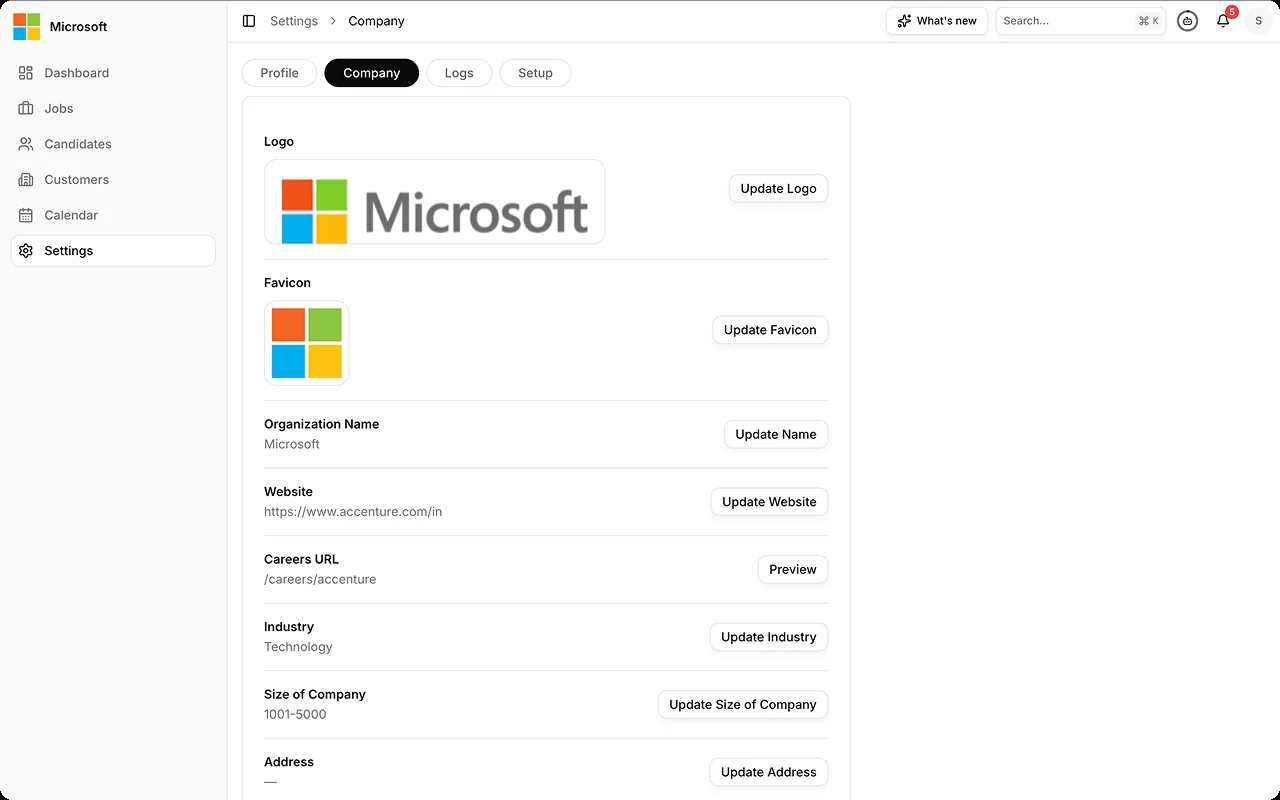
Task: Click the Settings gear icon
Action: pos(26,251)
